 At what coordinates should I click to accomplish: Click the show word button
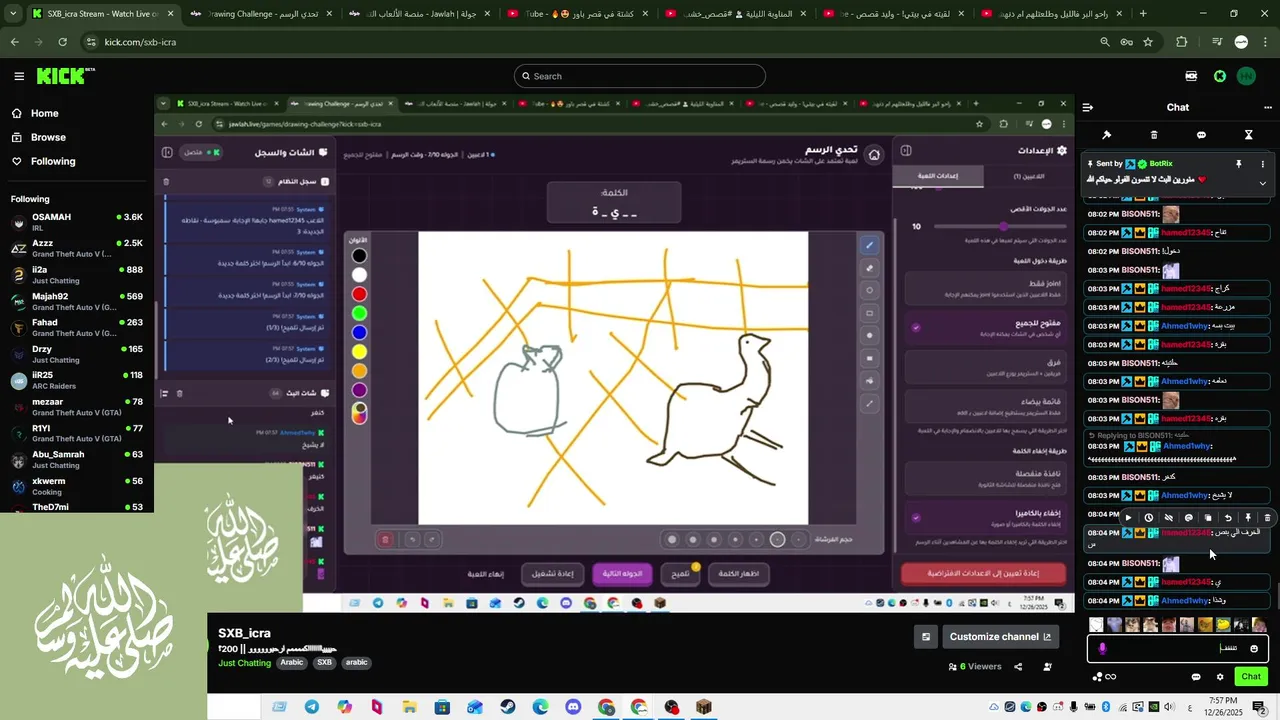pyautogui.click(x=738, y=574)
